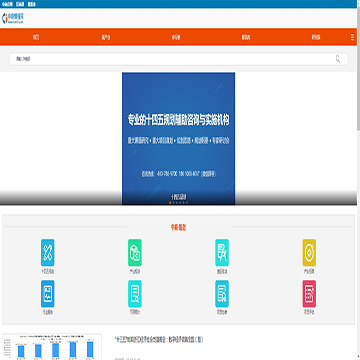Click the carousel caption under the banner
This screenshot has height=360, width=360.
click(x=178, y=196)
